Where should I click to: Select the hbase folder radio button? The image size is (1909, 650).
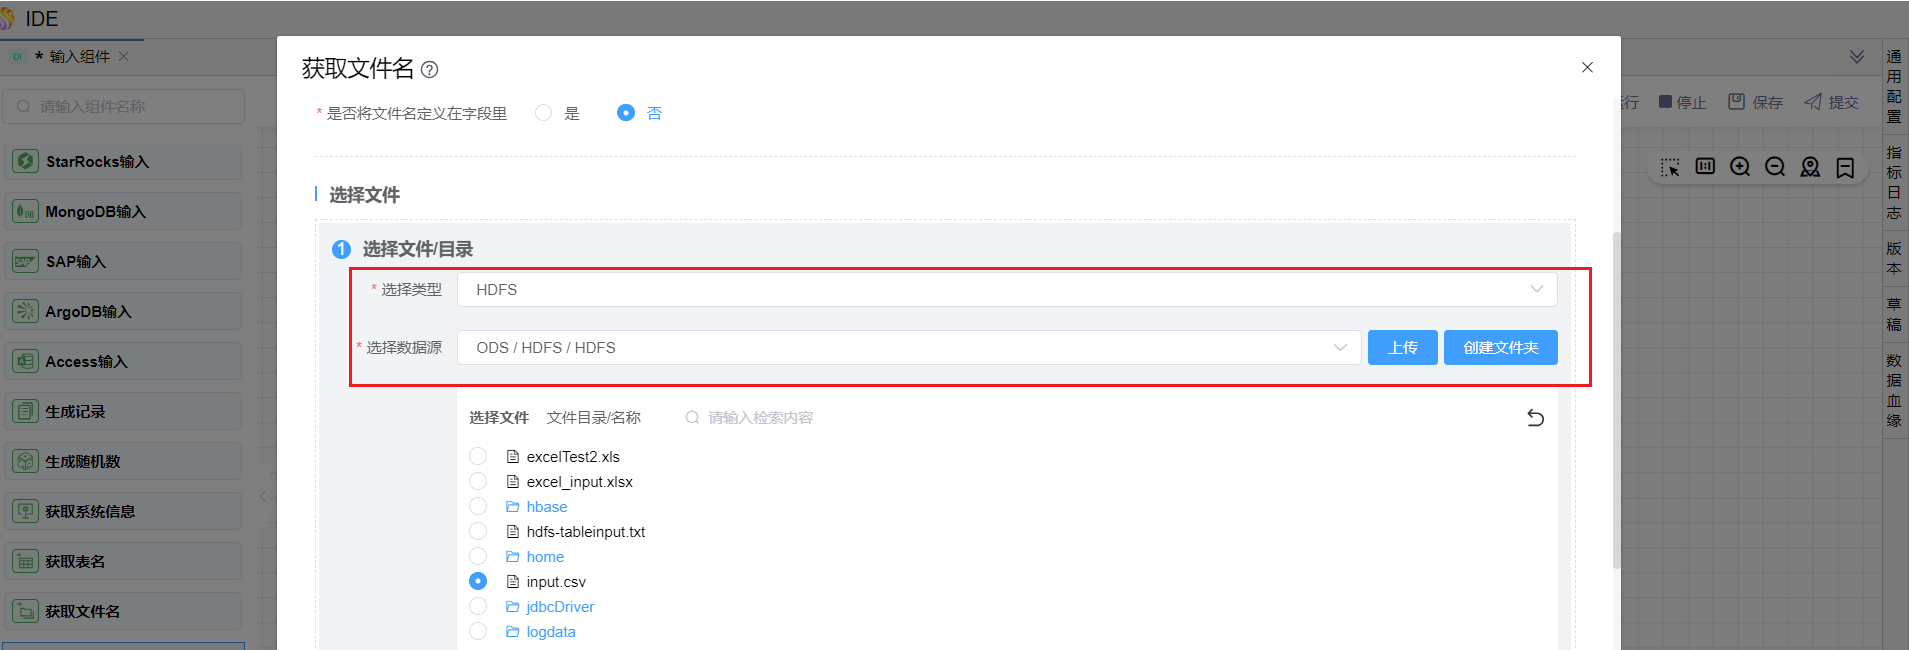point(478,506)
